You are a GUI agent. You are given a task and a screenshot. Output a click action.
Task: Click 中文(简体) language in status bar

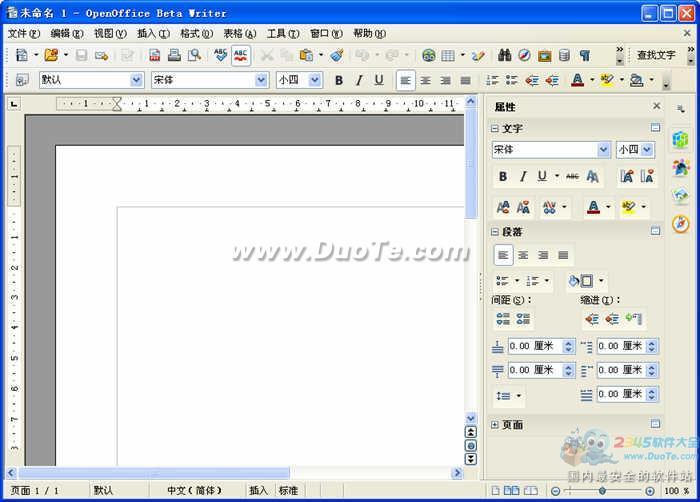pyautogui.click(x=194, y=490)
